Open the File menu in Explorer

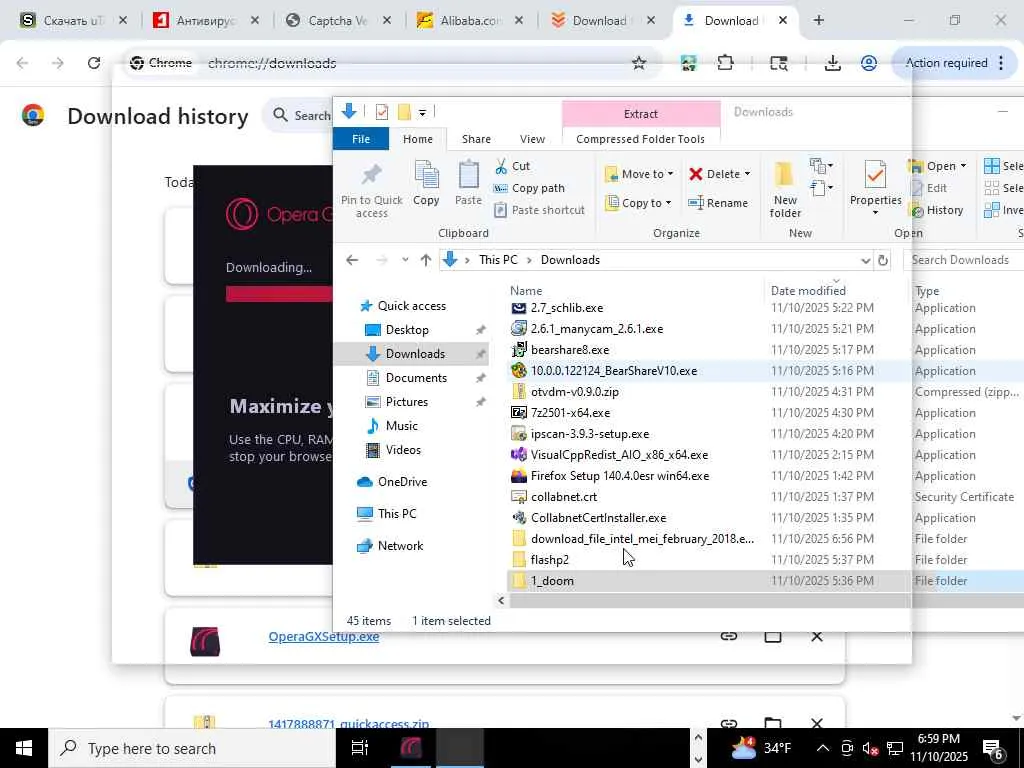[x=360, y=138]
